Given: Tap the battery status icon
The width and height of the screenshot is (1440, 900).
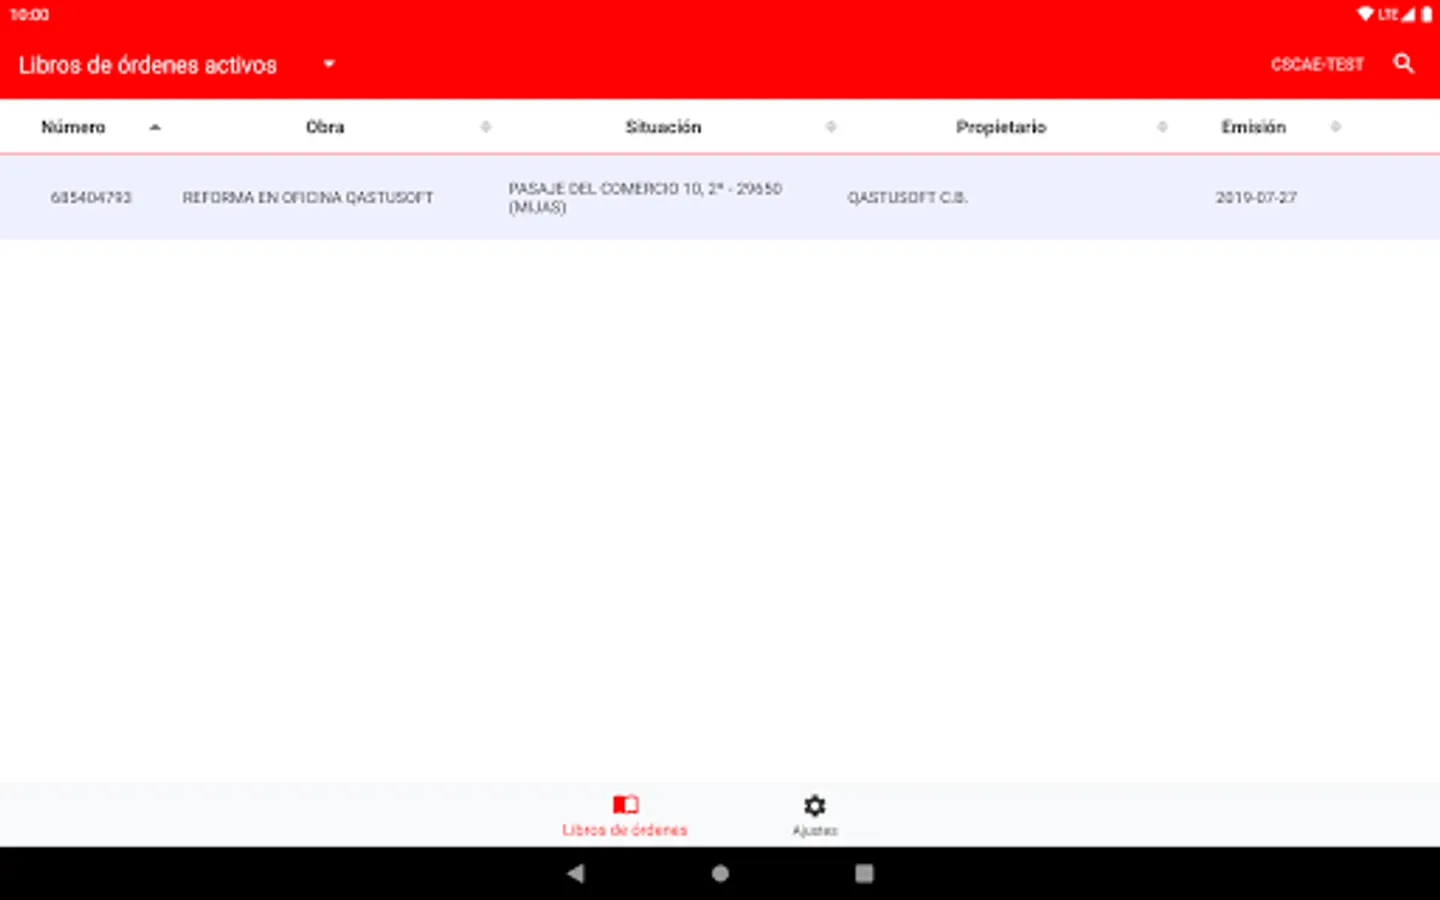Looking at the screenshot, I should click(x=1427, y=14).
